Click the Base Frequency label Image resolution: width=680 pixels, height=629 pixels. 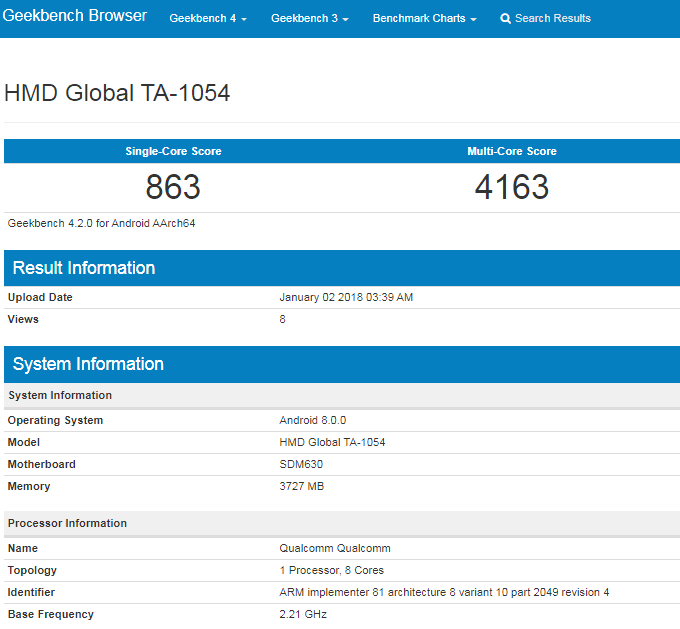click(51, 614)
